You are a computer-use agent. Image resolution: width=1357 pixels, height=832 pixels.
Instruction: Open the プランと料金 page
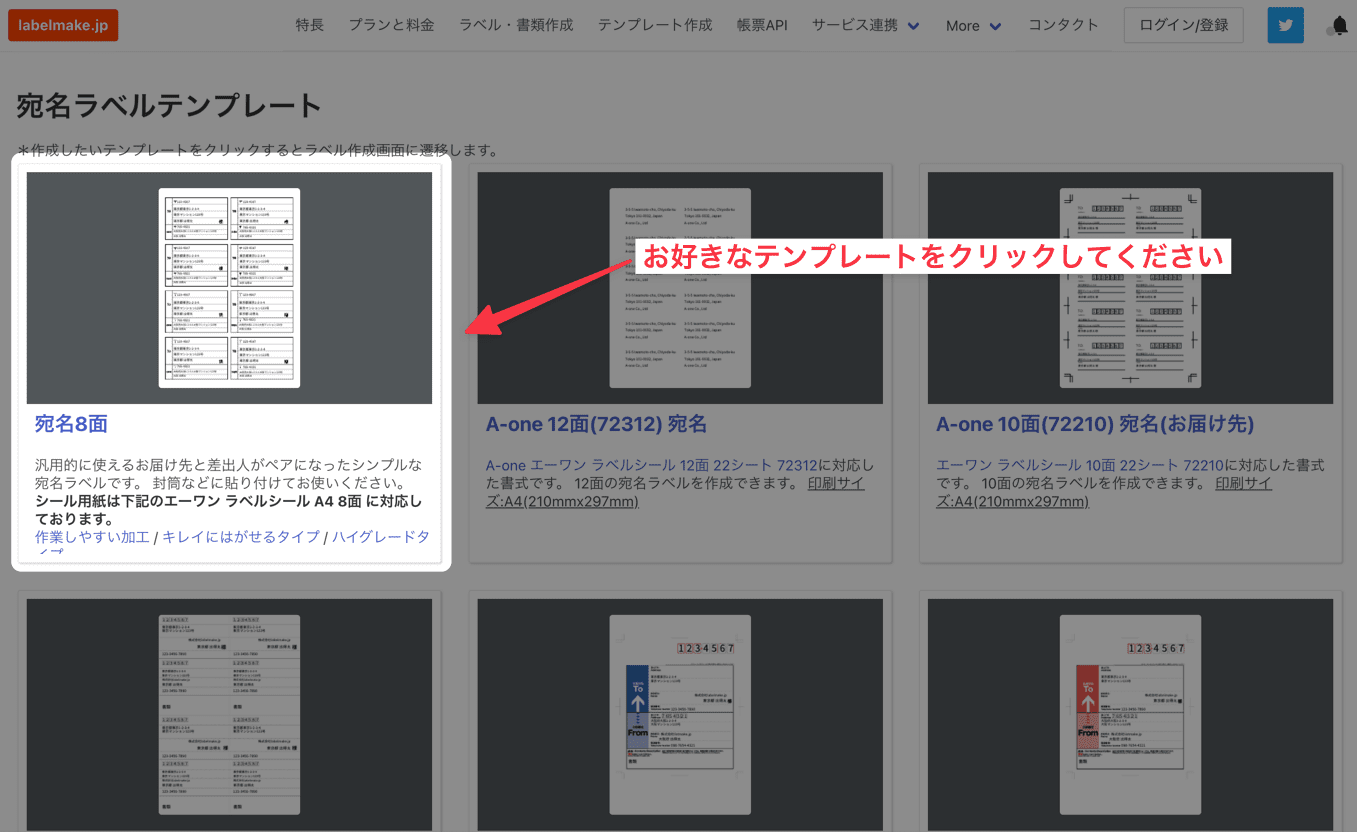[390, 25]
